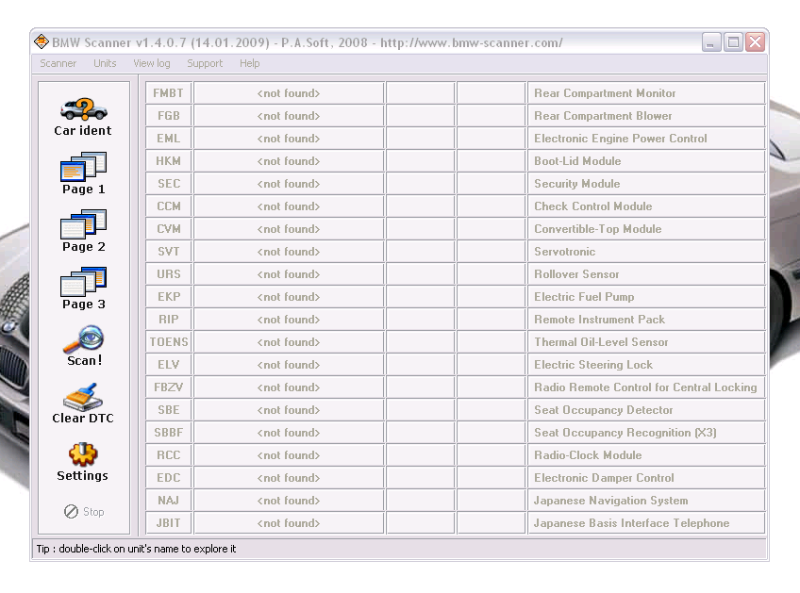Select the SEC unit name
Viewport: 800px width, 593px height.
click(x=168, y=184)
